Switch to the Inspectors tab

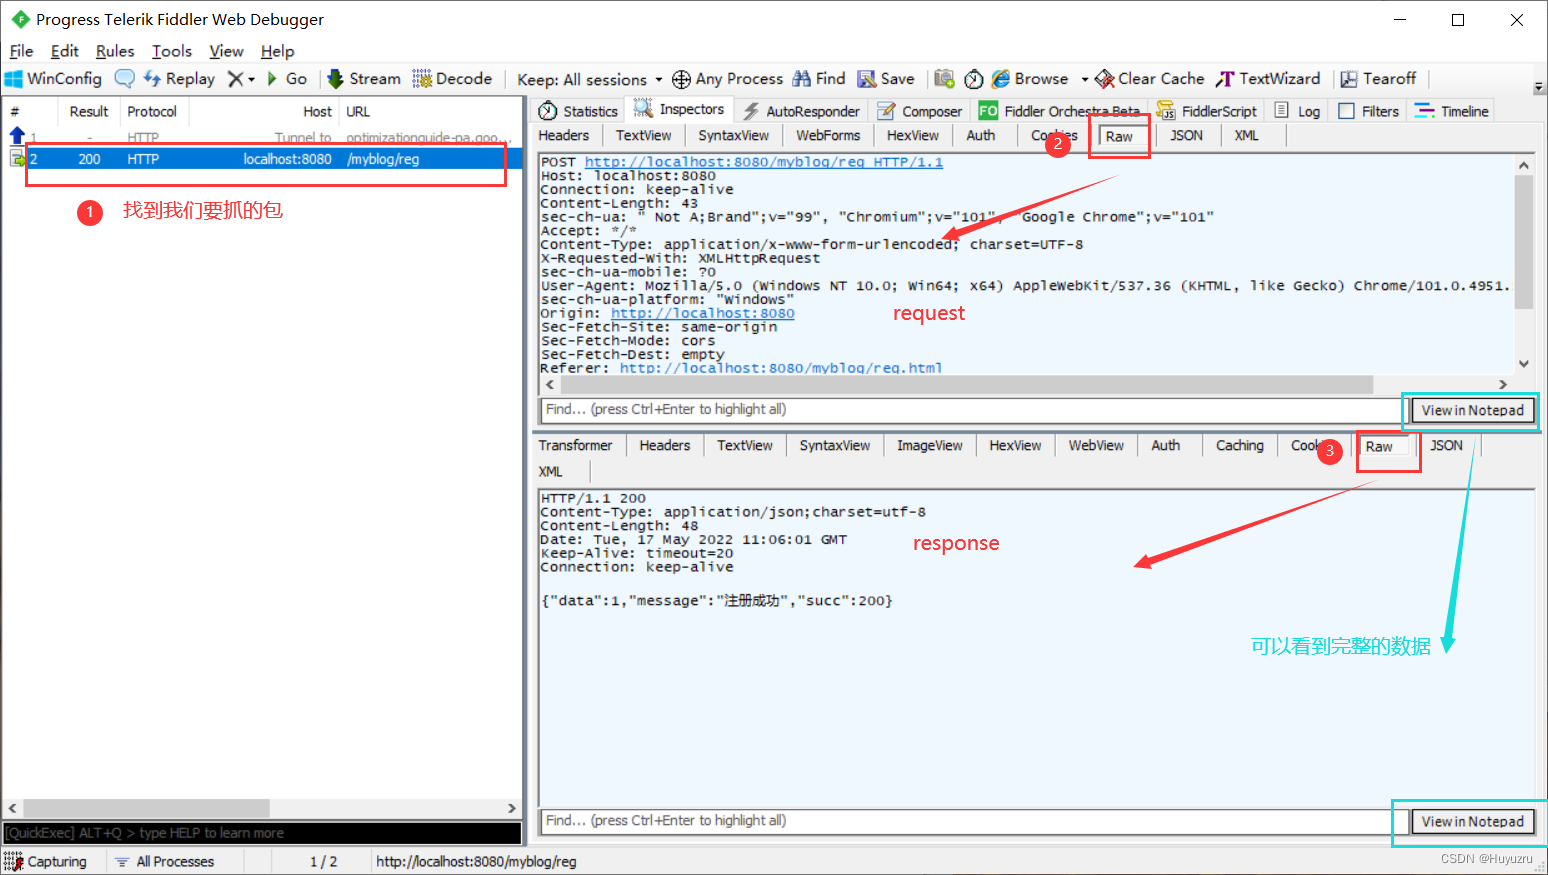(679, 109)
